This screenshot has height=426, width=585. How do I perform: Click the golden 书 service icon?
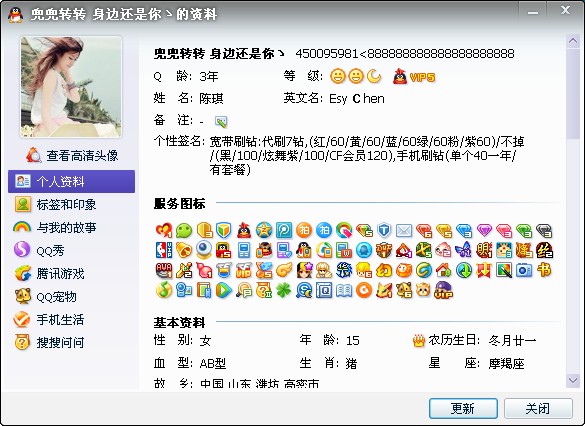tap(544, 270)
